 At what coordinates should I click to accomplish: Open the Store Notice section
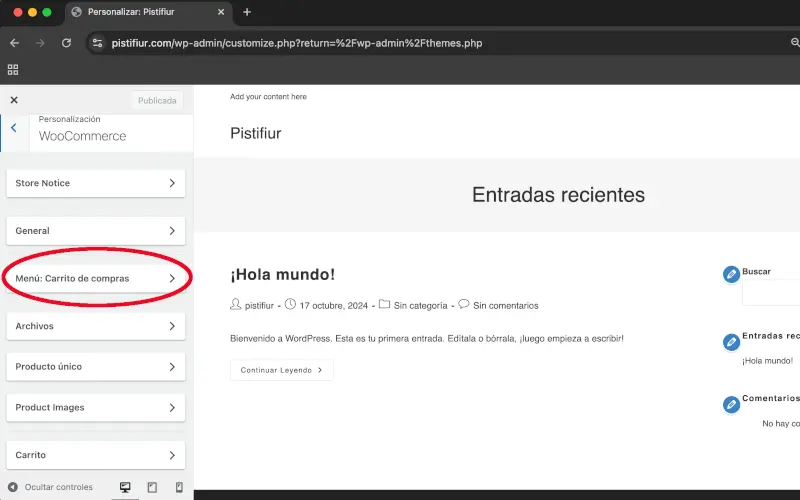[x=96, y=183]
